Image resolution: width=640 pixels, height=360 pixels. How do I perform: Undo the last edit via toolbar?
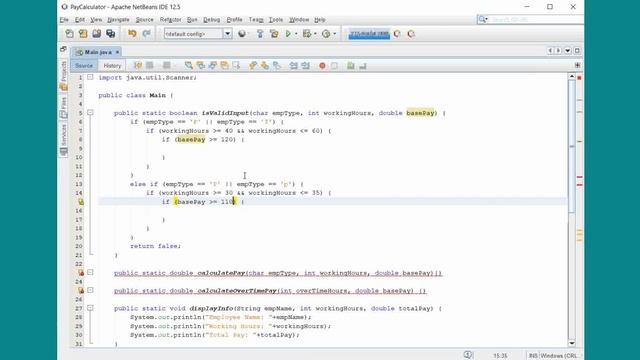pyautogui.click(x=132, y=34)
